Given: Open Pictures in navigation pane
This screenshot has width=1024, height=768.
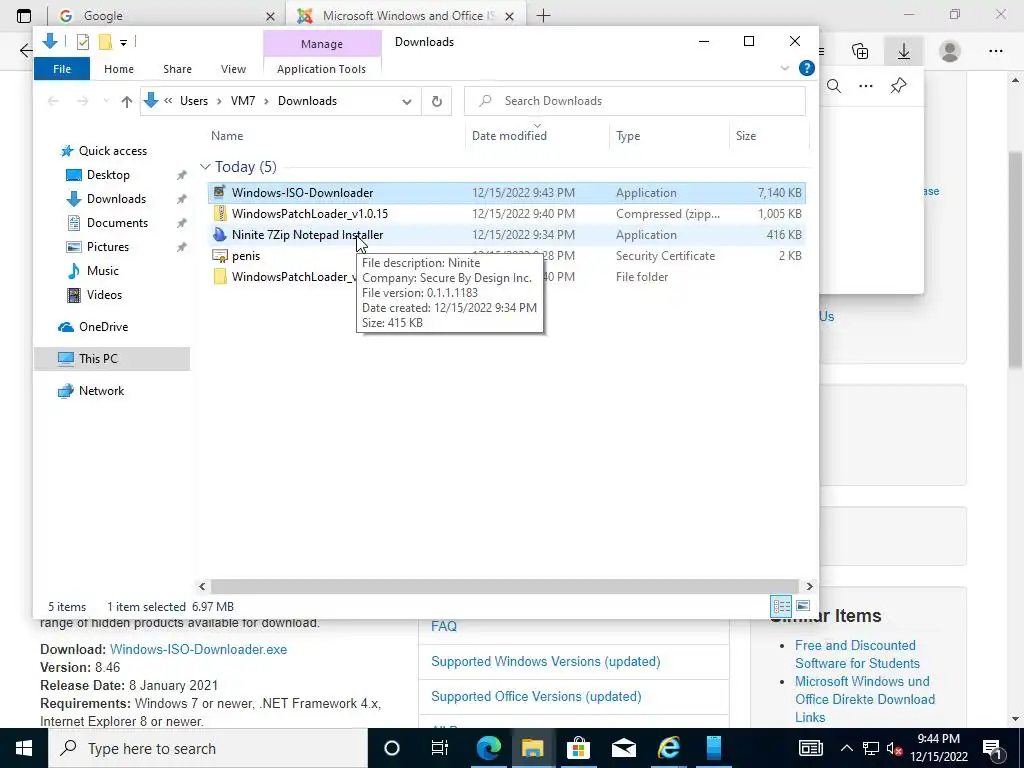Looking at the screenshot, I should [108, 247].
